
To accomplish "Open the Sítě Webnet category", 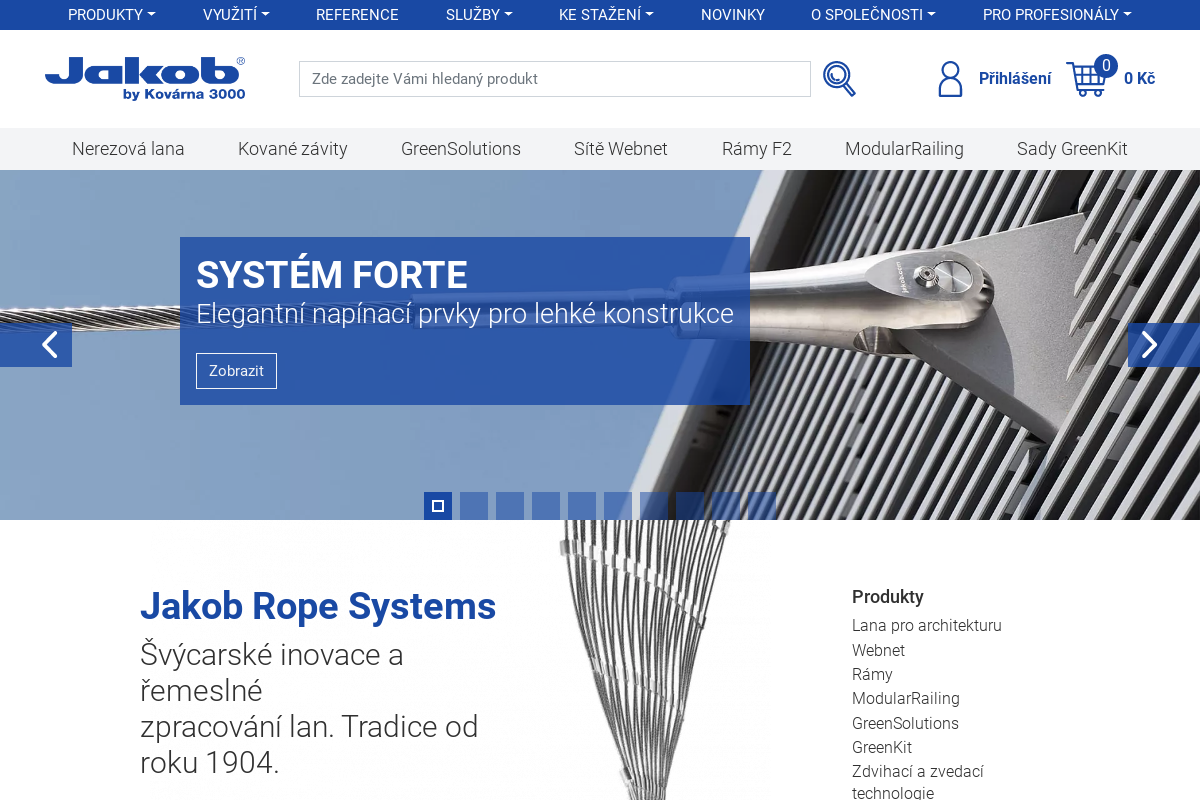I will coord(620,149).
